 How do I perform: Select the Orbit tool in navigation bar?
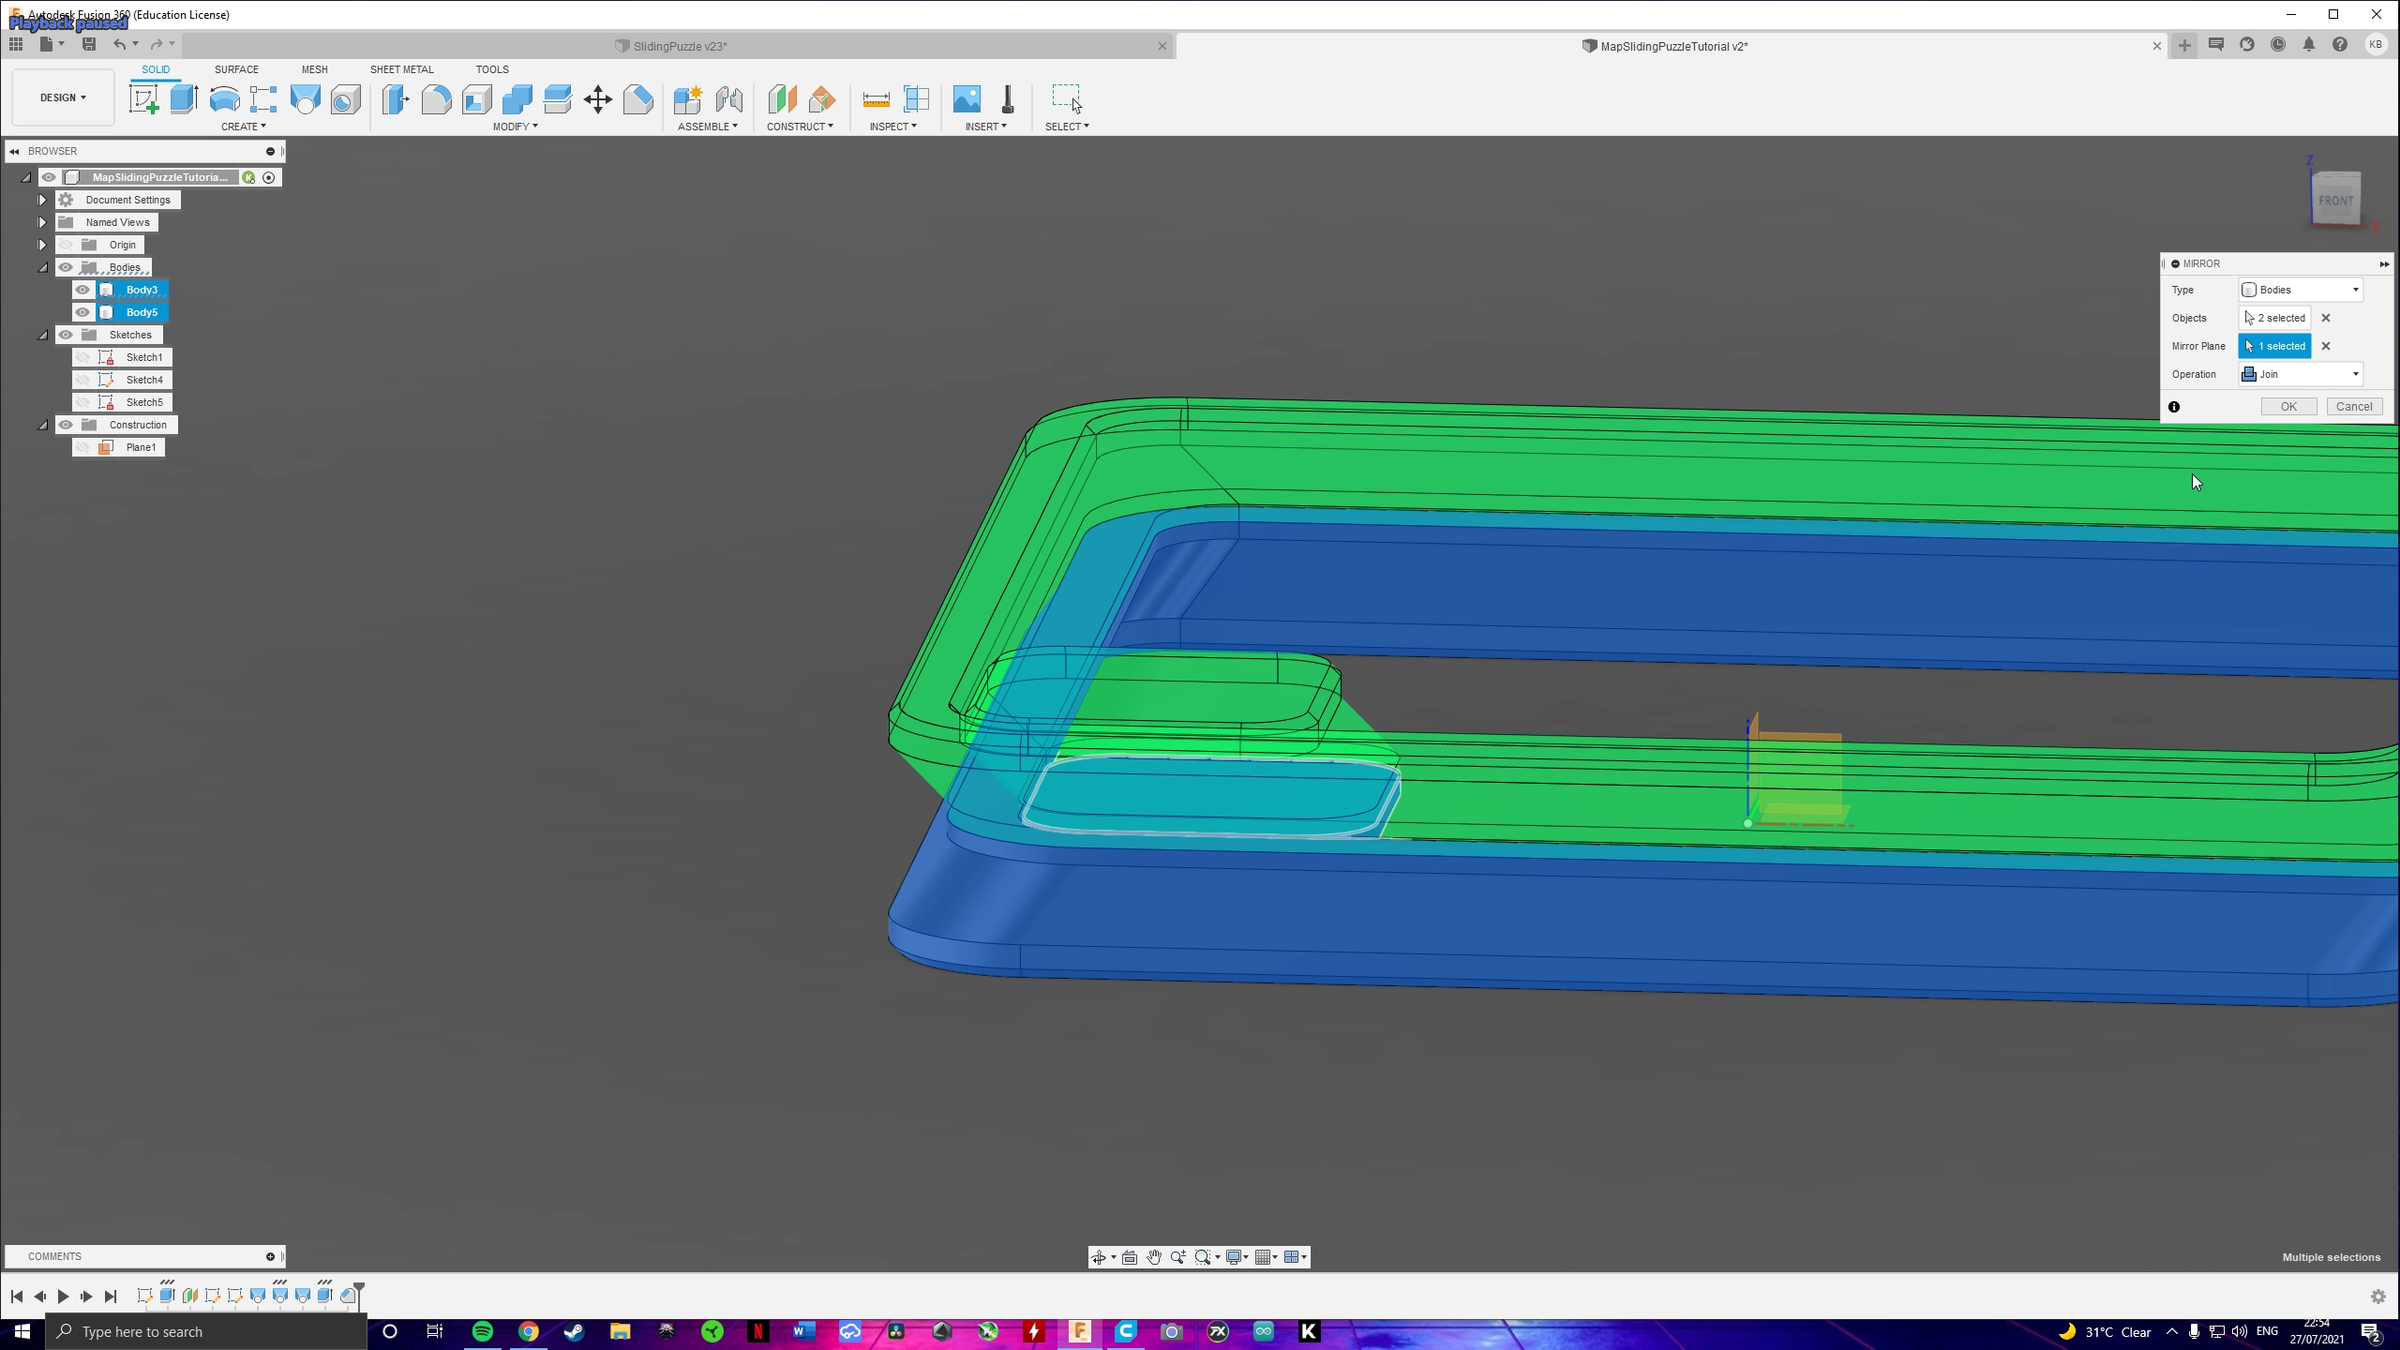[1100, 1257]
